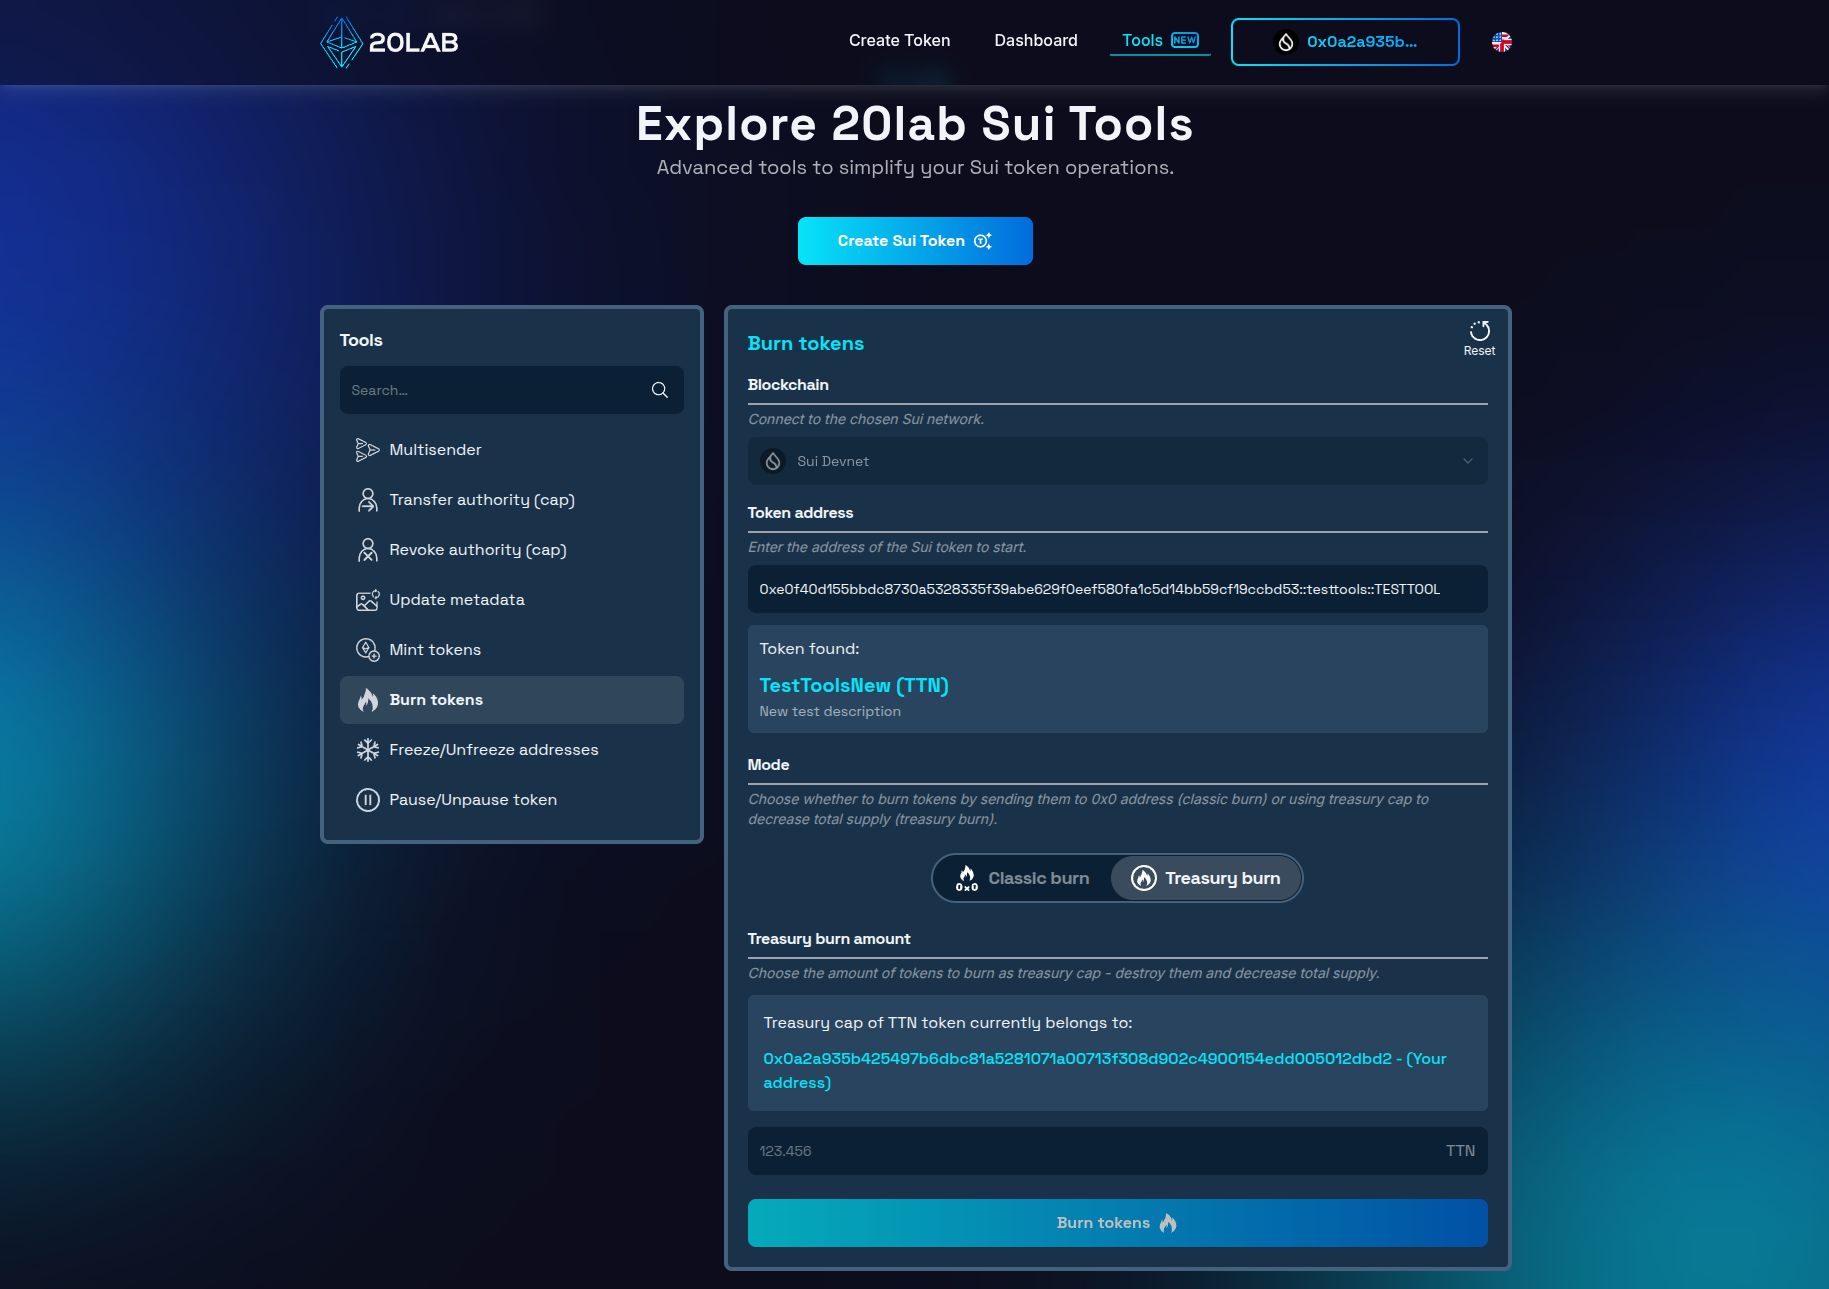Click the Sui Devnet network icon
The image size is (1829, 1289).
click(x=773, y=461)
